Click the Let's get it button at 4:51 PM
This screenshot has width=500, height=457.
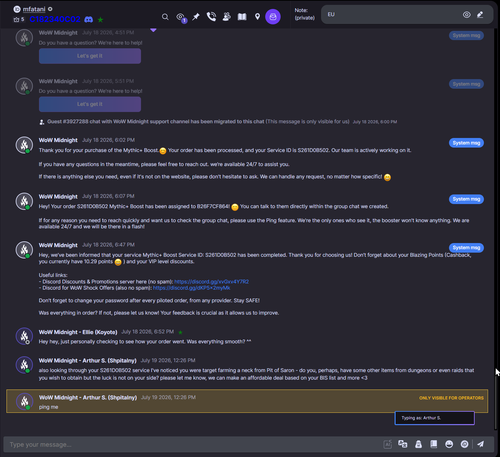coord(90,56)
